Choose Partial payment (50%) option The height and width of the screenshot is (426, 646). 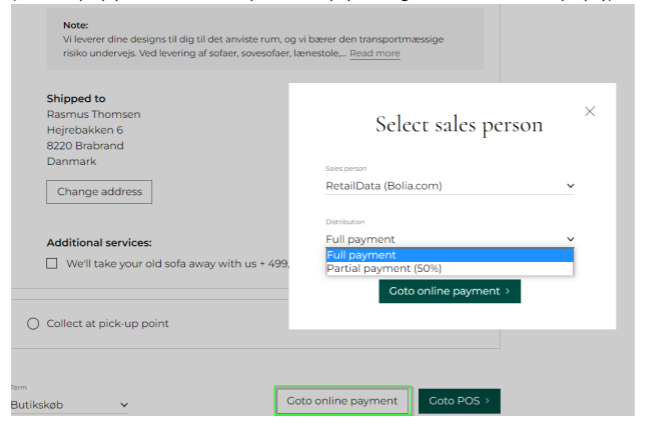pos(449,268)
